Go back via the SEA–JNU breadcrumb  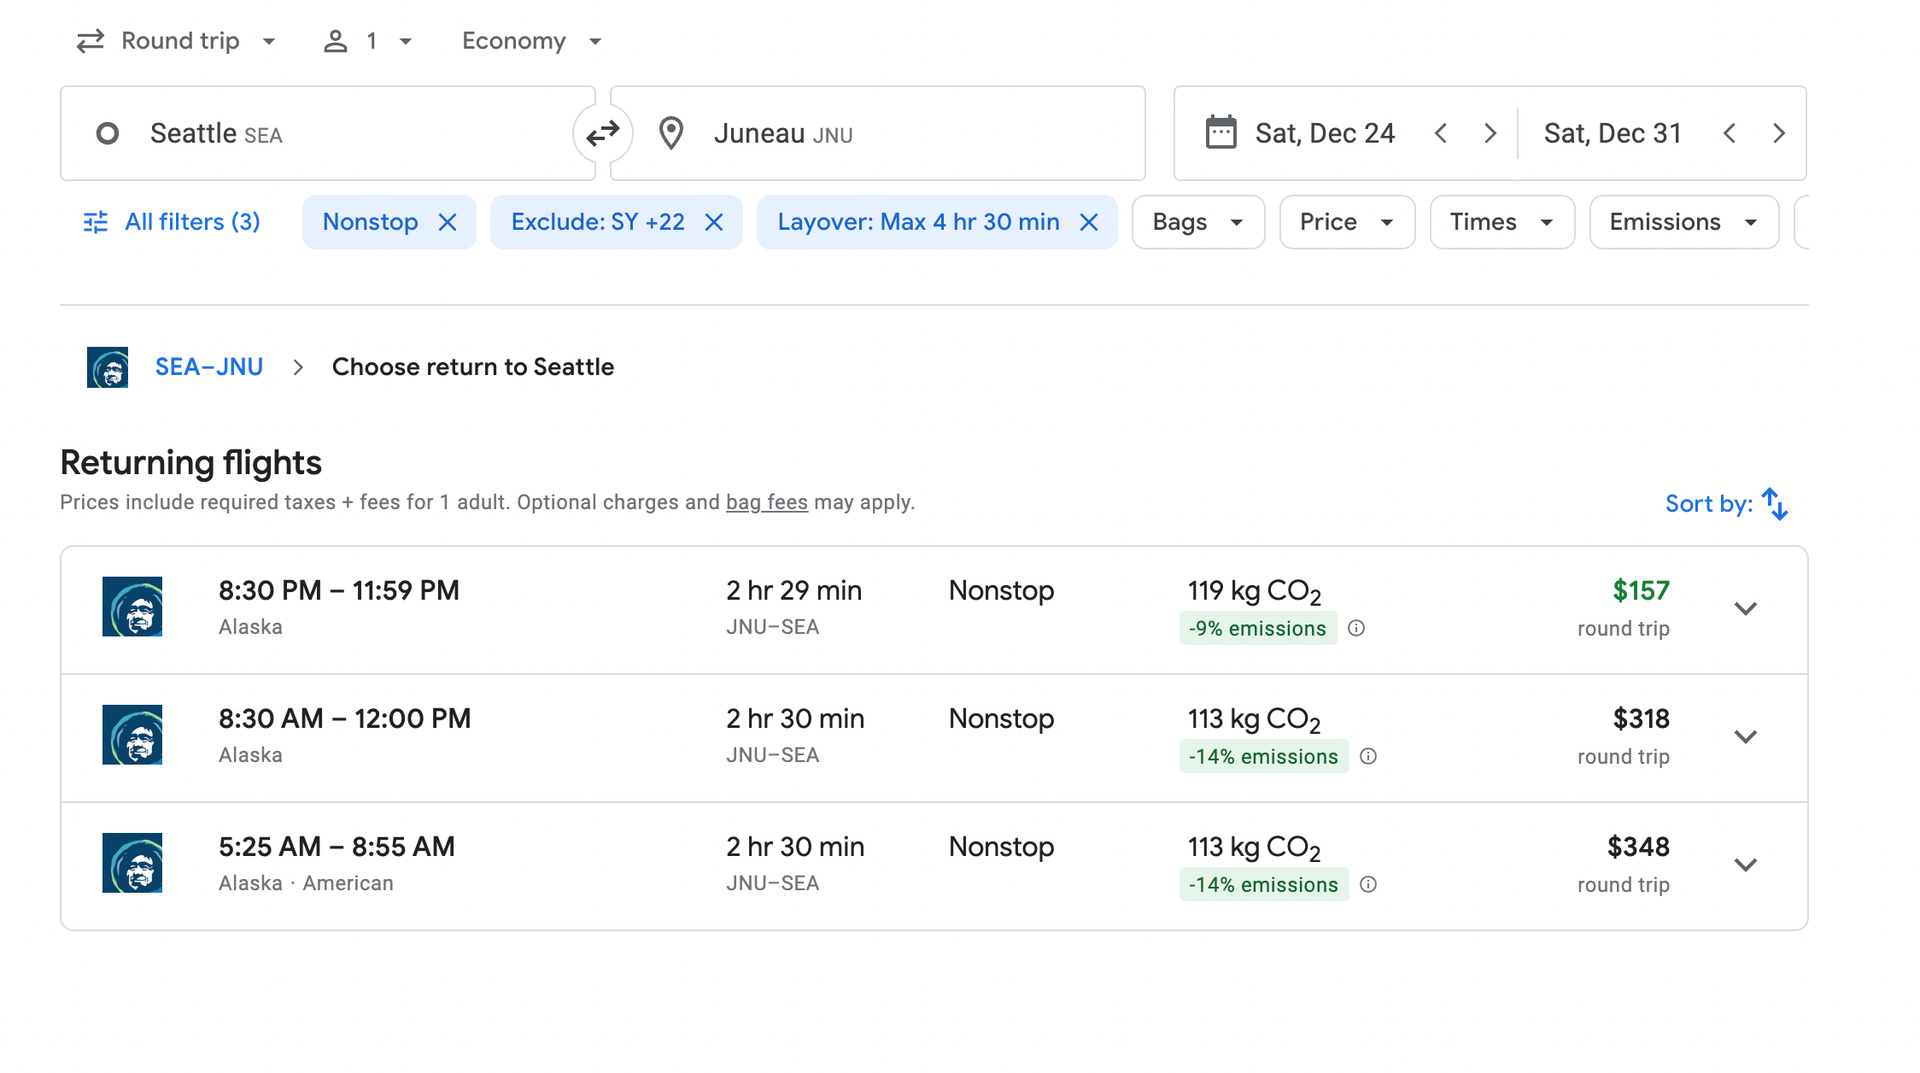(208, 367)
